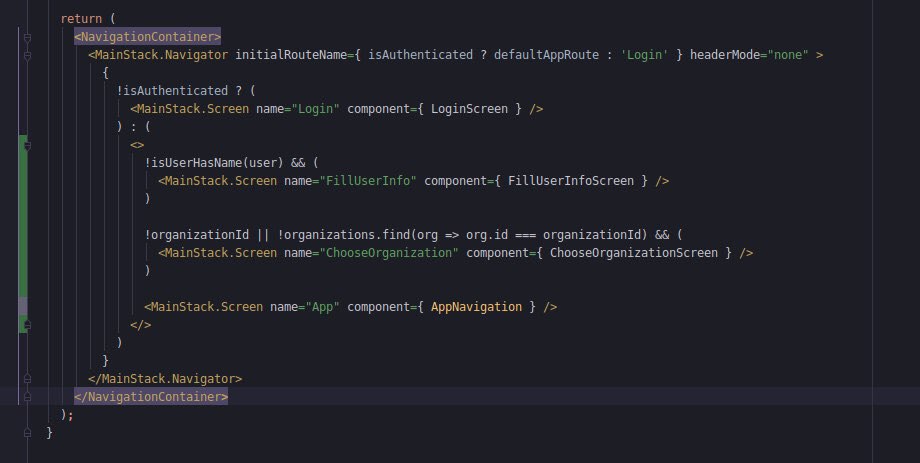Place the cursor on the return keyword
This screenshot has height=463, width=920.
pyautogui.click(x=81, y=19)
